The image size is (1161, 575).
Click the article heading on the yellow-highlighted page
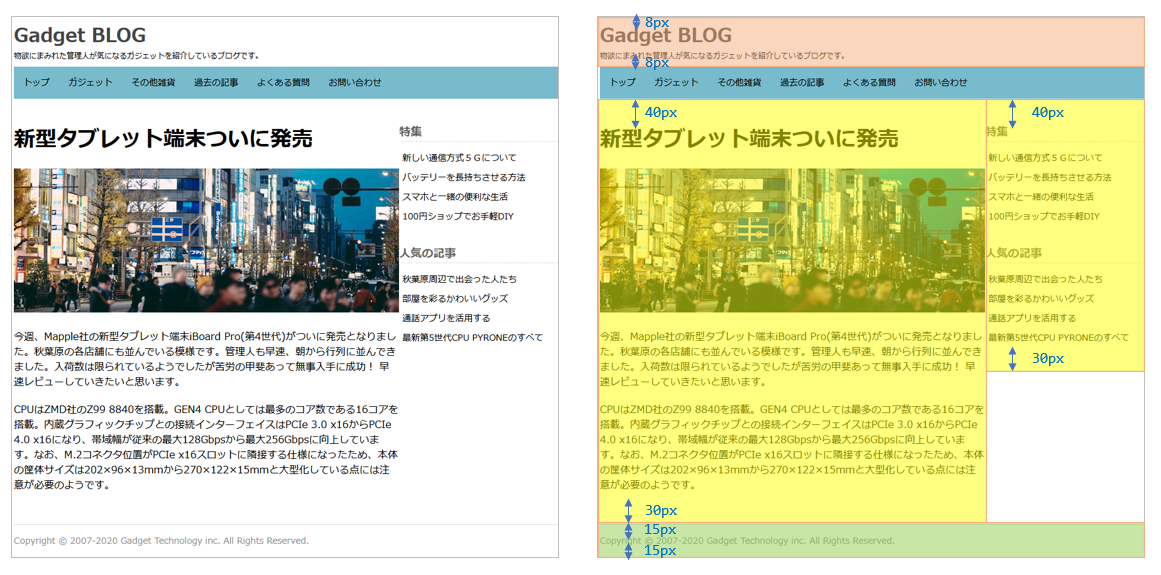[x=749, y=138]
